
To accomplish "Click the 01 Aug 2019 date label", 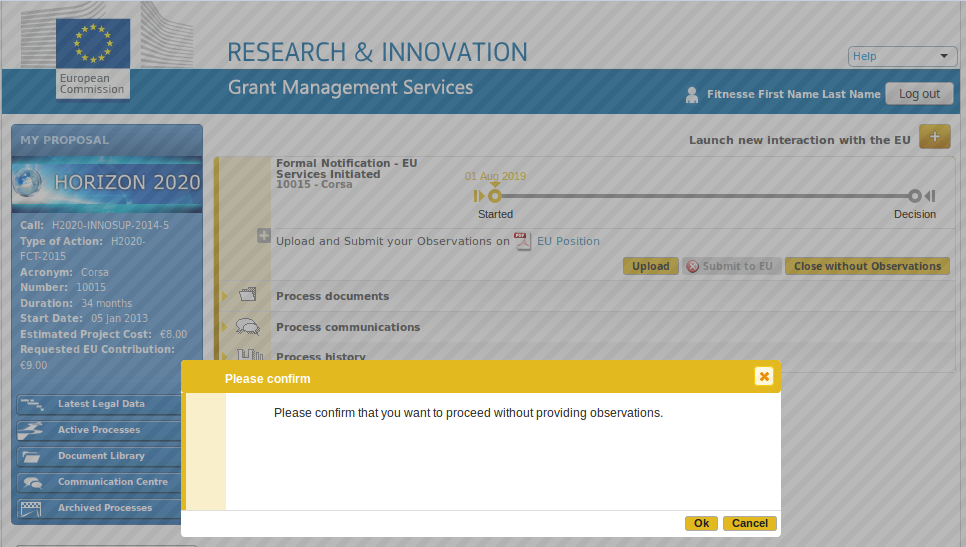I will pyautogui.click(x=495, y=176).
